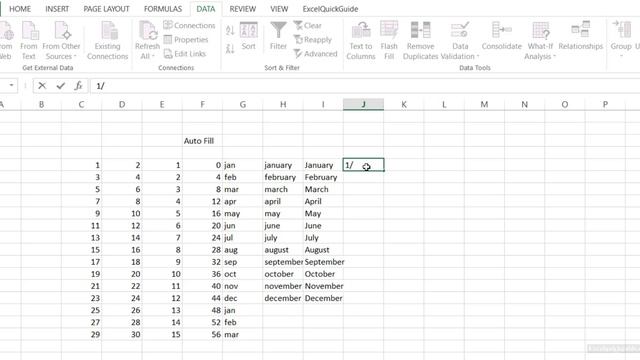This screenshot has width=640, height=360.
Task: Select cell containing dec
Action: point(242,298)
